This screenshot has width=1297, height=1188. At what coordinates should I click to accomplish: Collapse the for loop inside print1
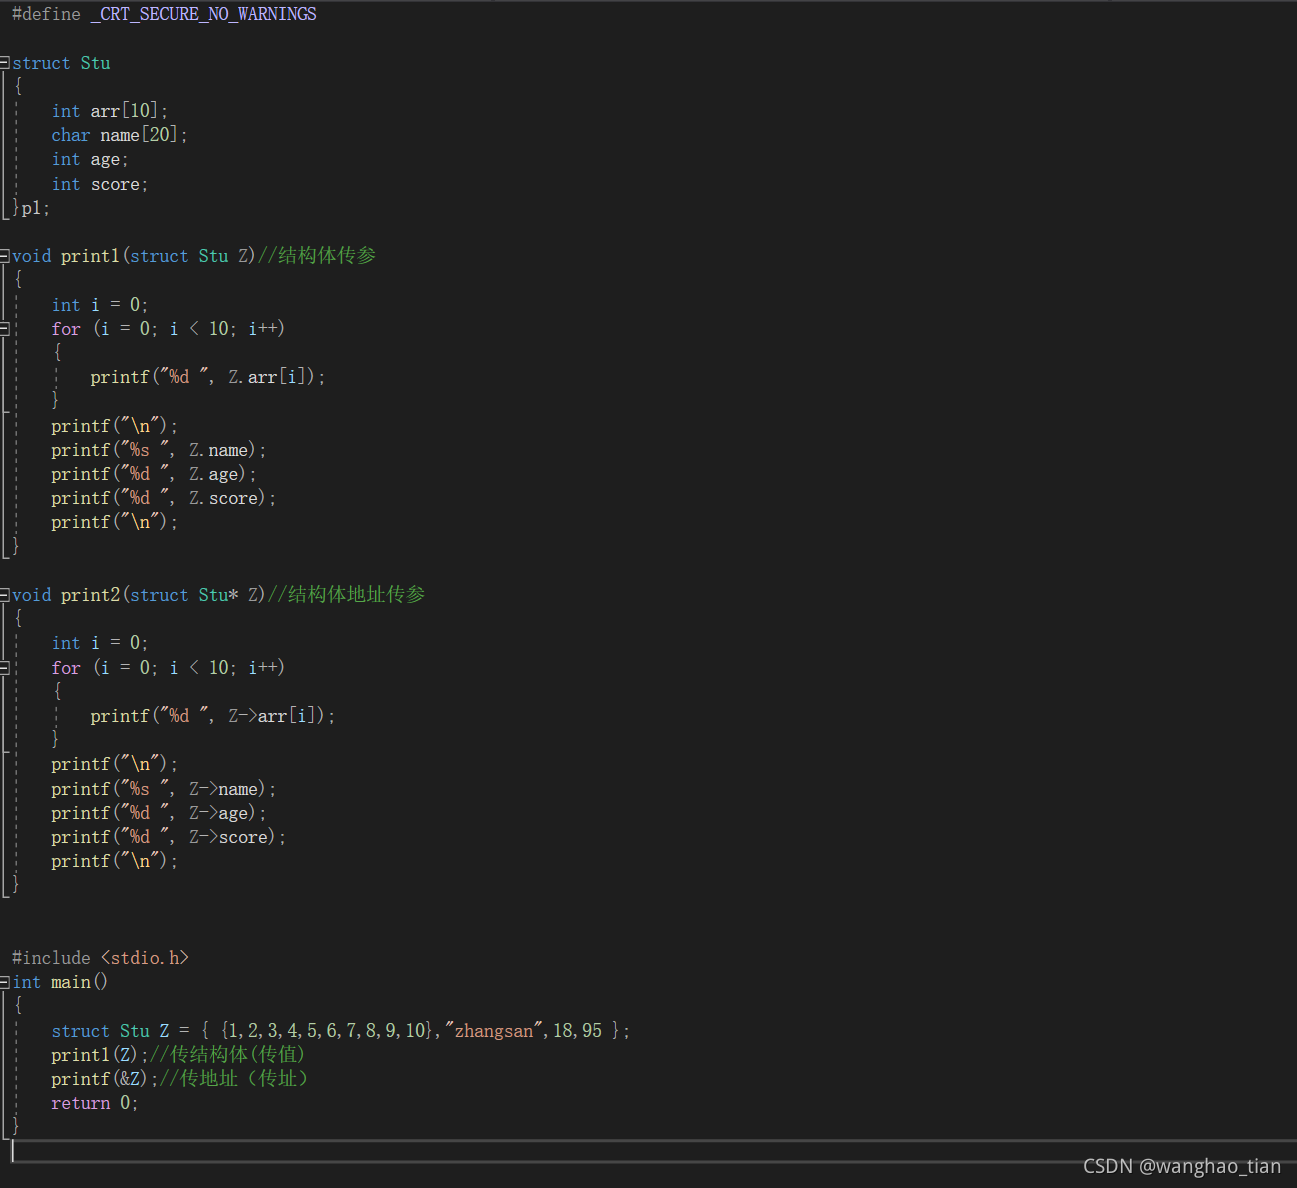pos(5,329)
